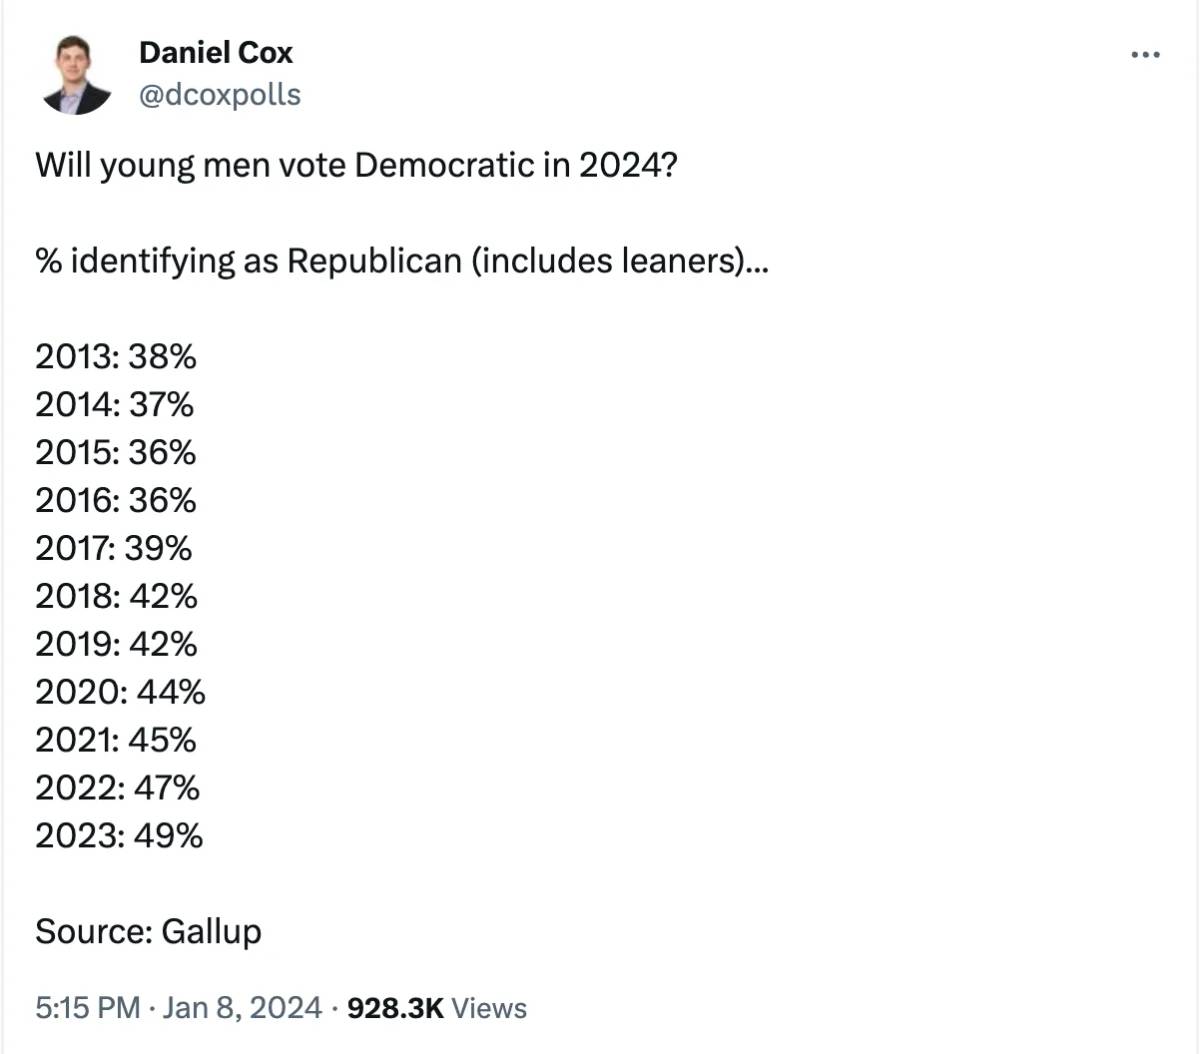Click the '2022: 47%' text
Image resolution: width=1200 pixels, height=1054 pixels.
click(118, 788)
